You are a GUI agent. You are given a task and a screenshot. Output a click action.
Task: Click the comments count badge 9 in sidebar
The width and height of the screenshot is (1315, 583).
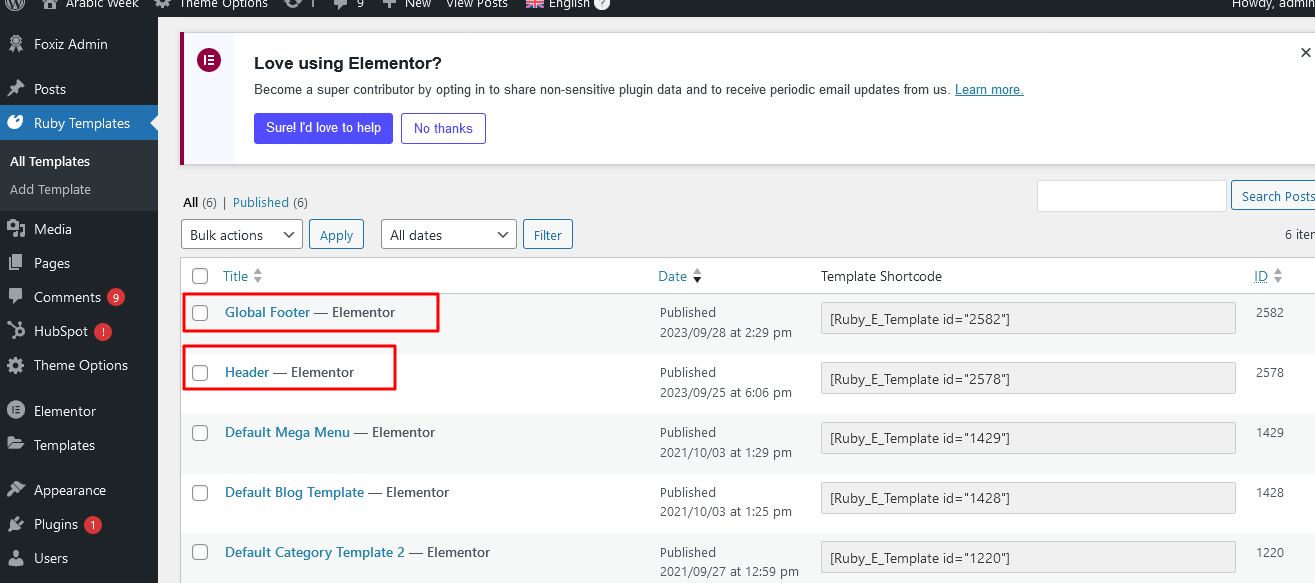[116, 297]
